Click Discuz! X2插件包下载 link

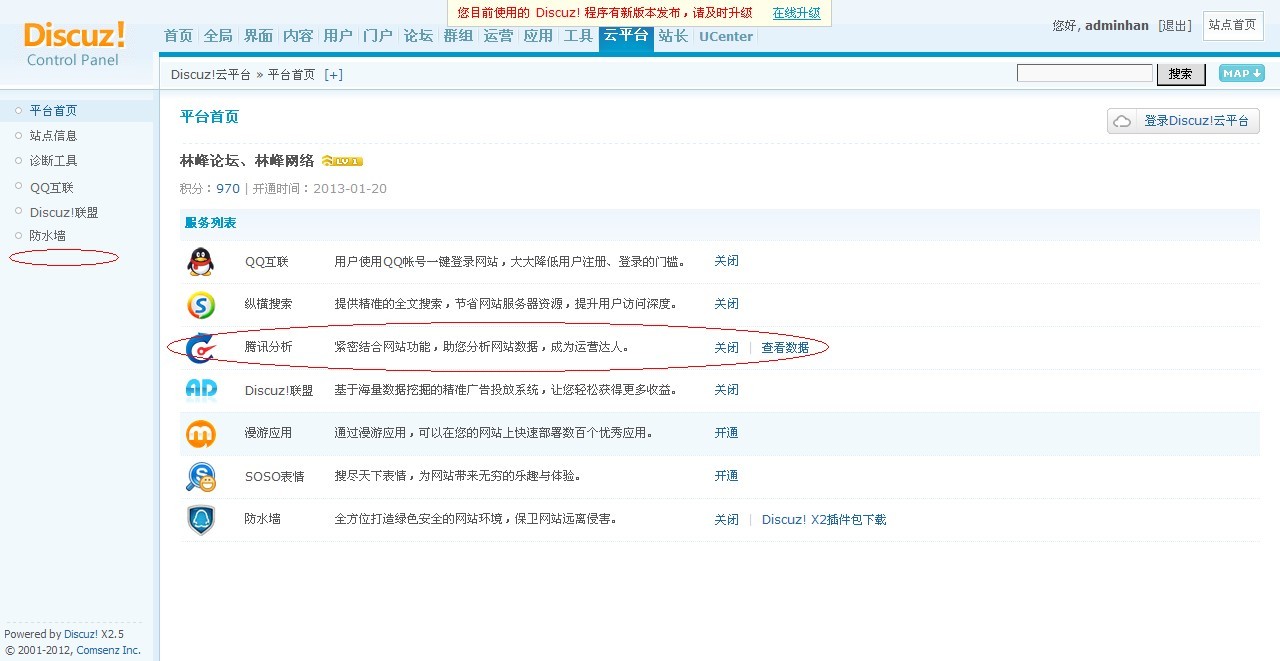[824, 520]
